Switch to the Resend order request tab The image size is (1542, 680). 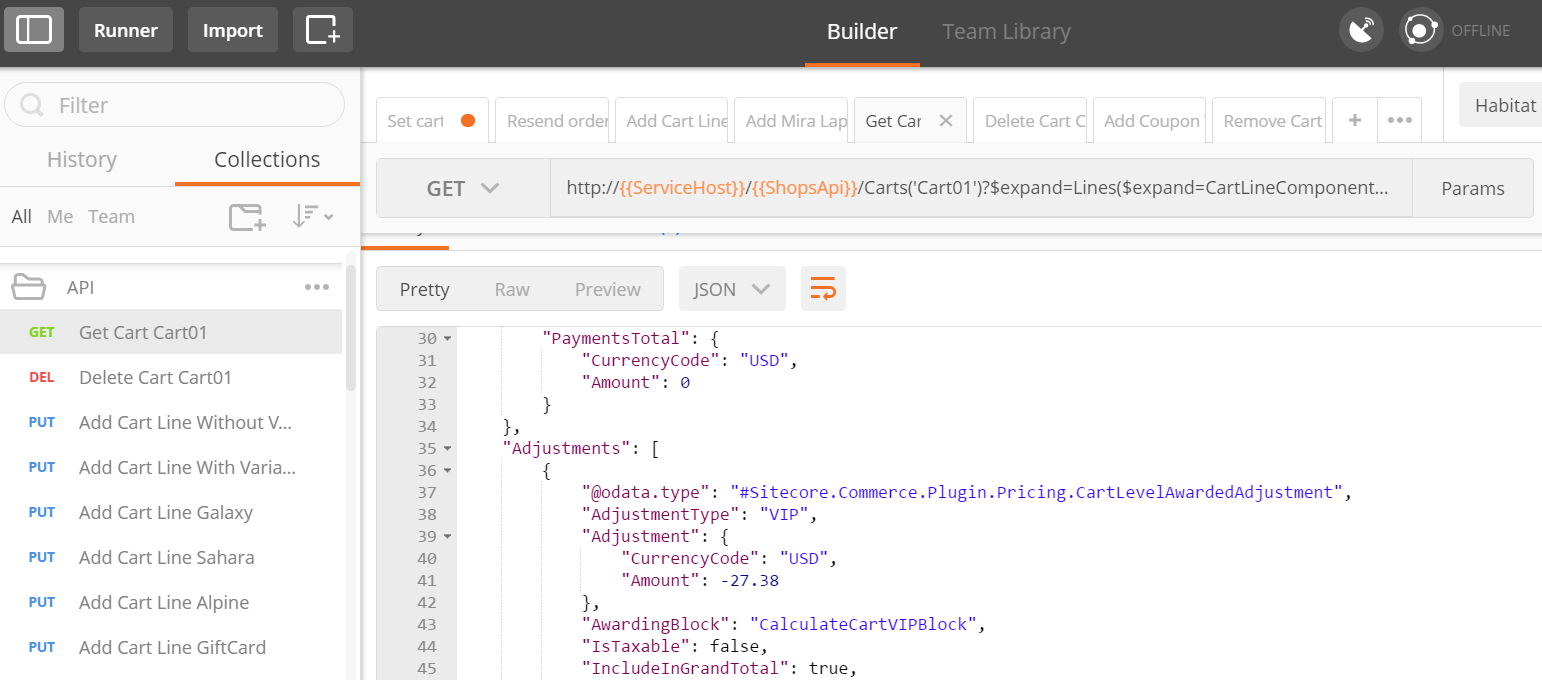click(x=553, y=120)
